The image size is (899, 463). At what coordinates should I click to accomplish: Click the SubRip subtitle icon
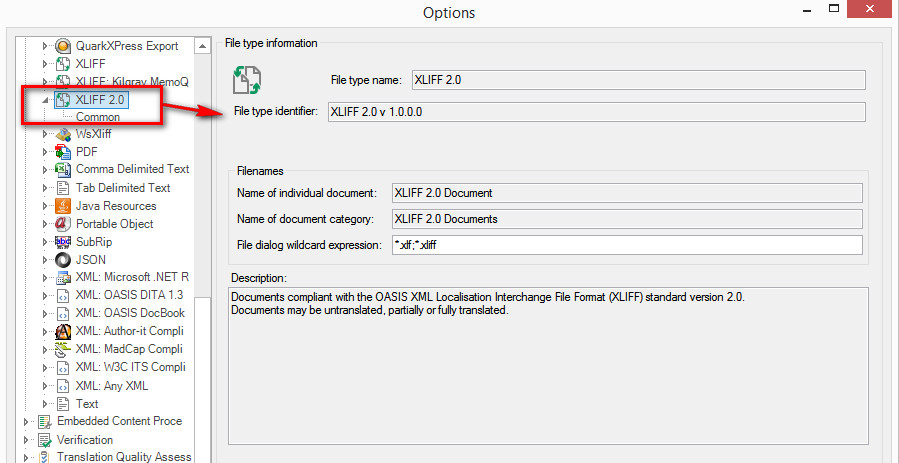62,242
